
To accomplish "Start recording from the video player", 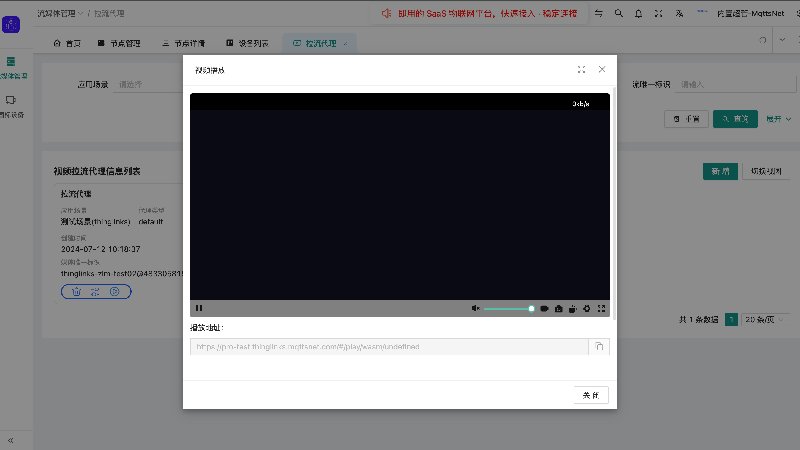I will pyautogui.click(x=544, y=309).
